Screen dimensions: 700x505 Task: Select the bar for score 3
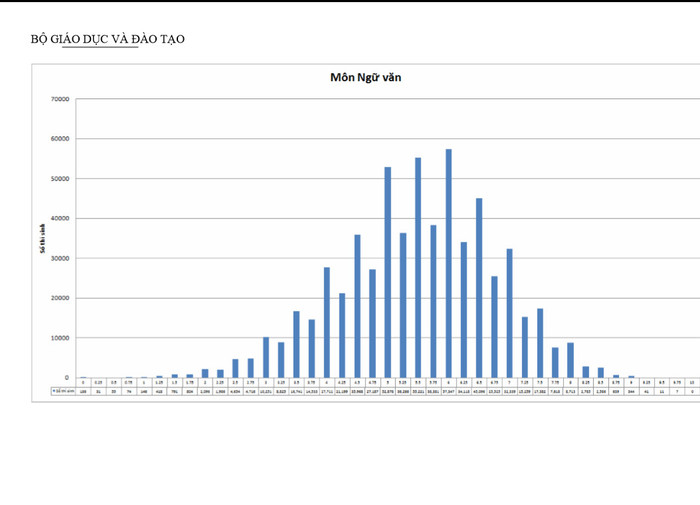pyautogui.click(x=265, y=357)
